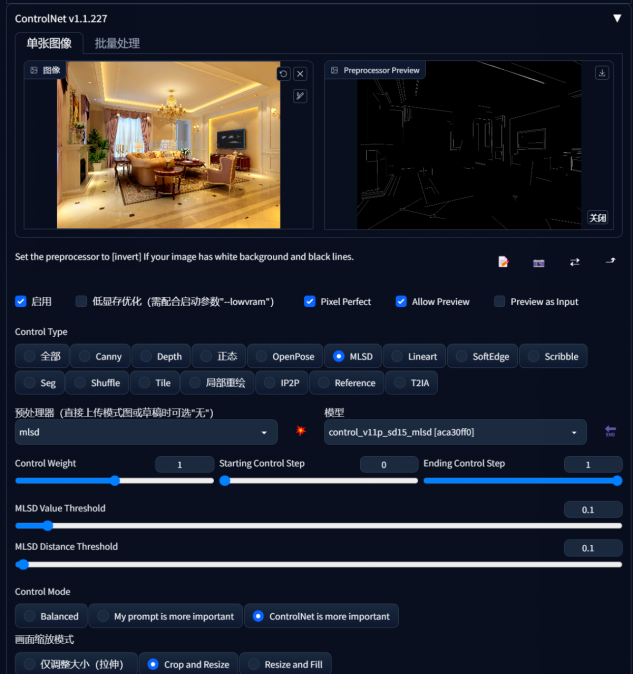Click the Preprocessor Preview line image
Viewport: 633px width, 674px height.
tap(469, 145)
